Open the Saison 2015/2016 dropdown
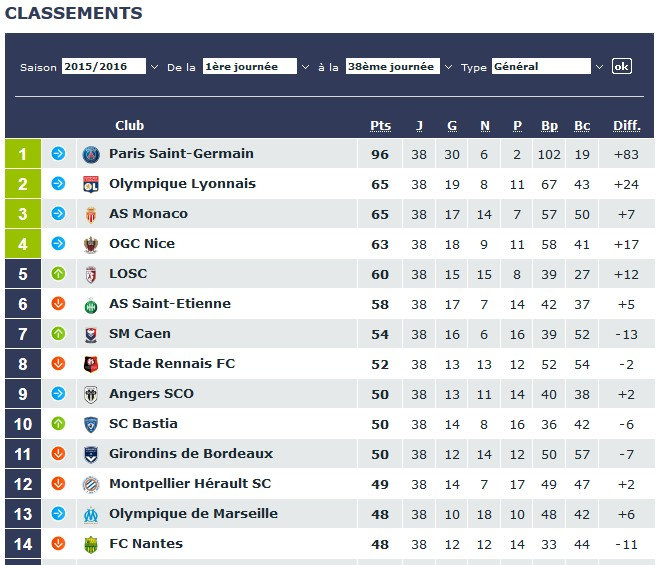 coord(110,67)
